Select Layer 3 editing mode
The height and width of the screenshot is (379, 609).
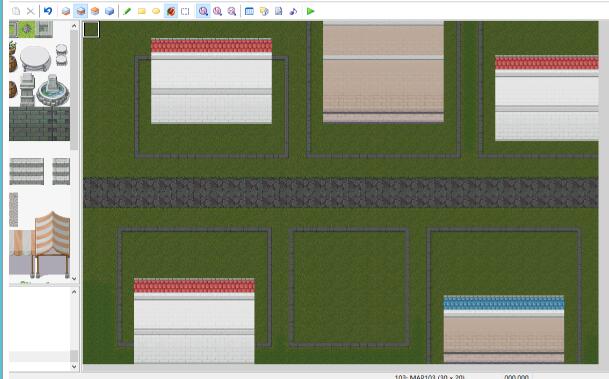point(95,11)
